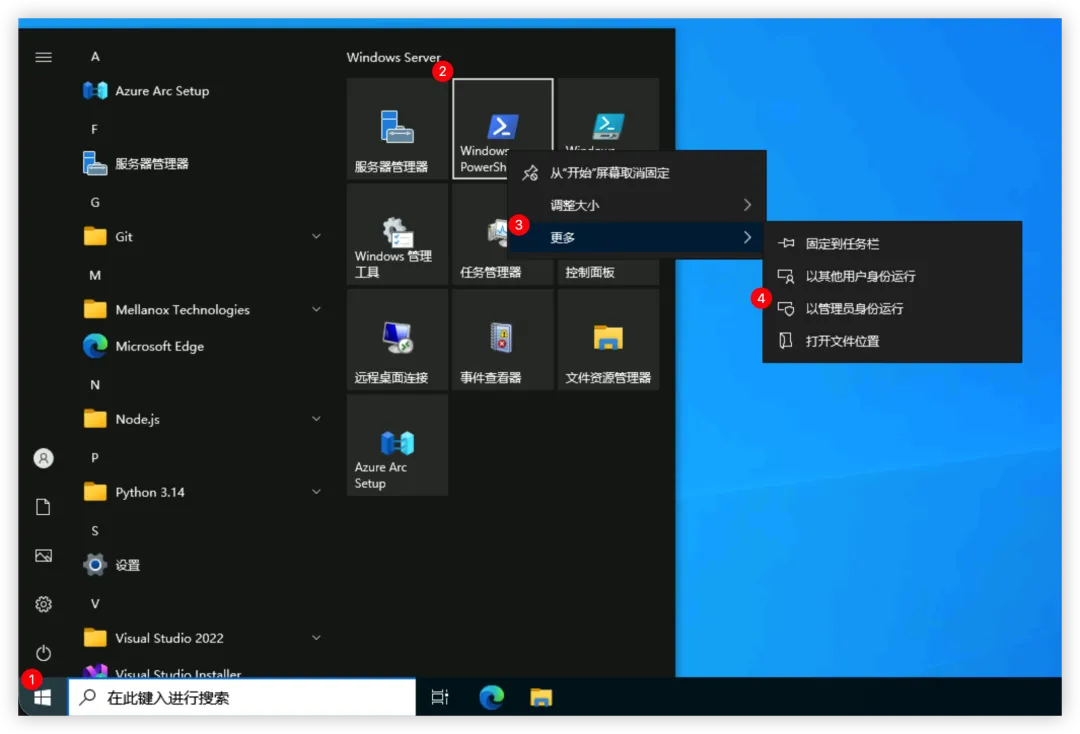Open the 事件查看器 tile
The height and width of the screenshot is (734, 1080).
503,339
